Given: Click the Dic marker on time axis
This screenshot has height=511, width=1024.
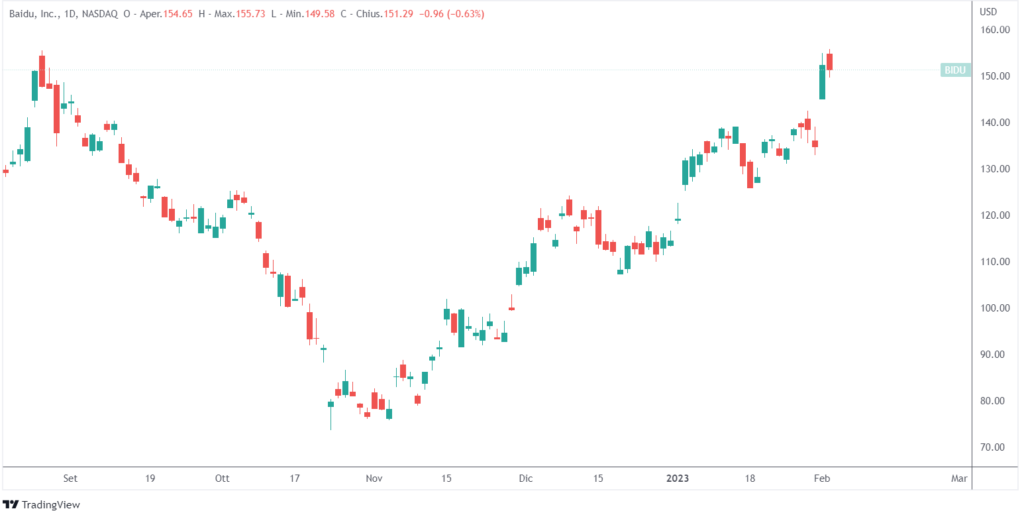Looking at the screenshot, I should (x=525, y=479).
